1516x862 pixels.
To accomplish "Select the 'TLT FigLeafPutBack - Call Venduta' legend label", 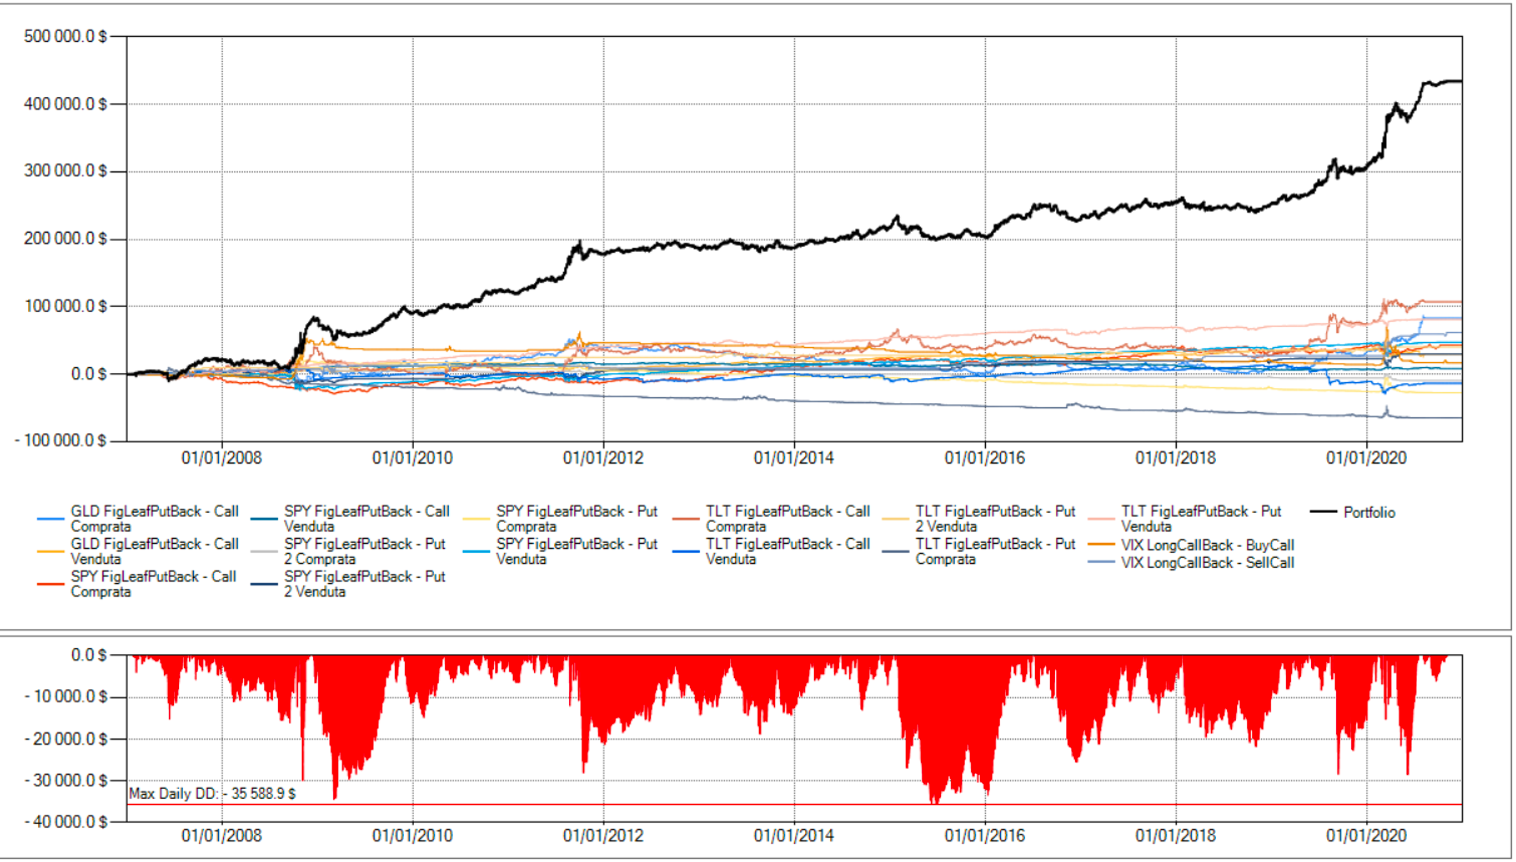I will [x=788, y=552].
